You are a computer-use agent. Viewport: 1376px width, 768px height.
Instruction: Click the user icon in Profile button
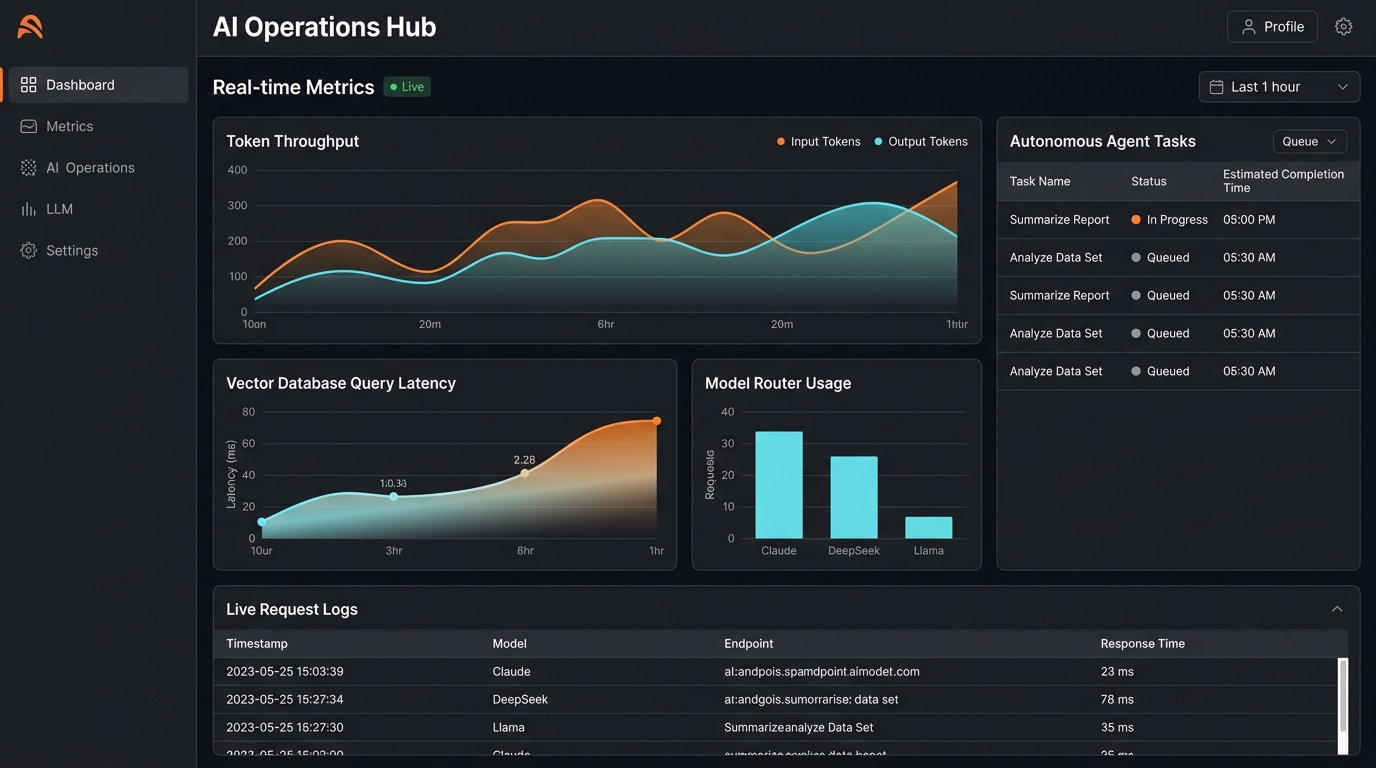1248,27
